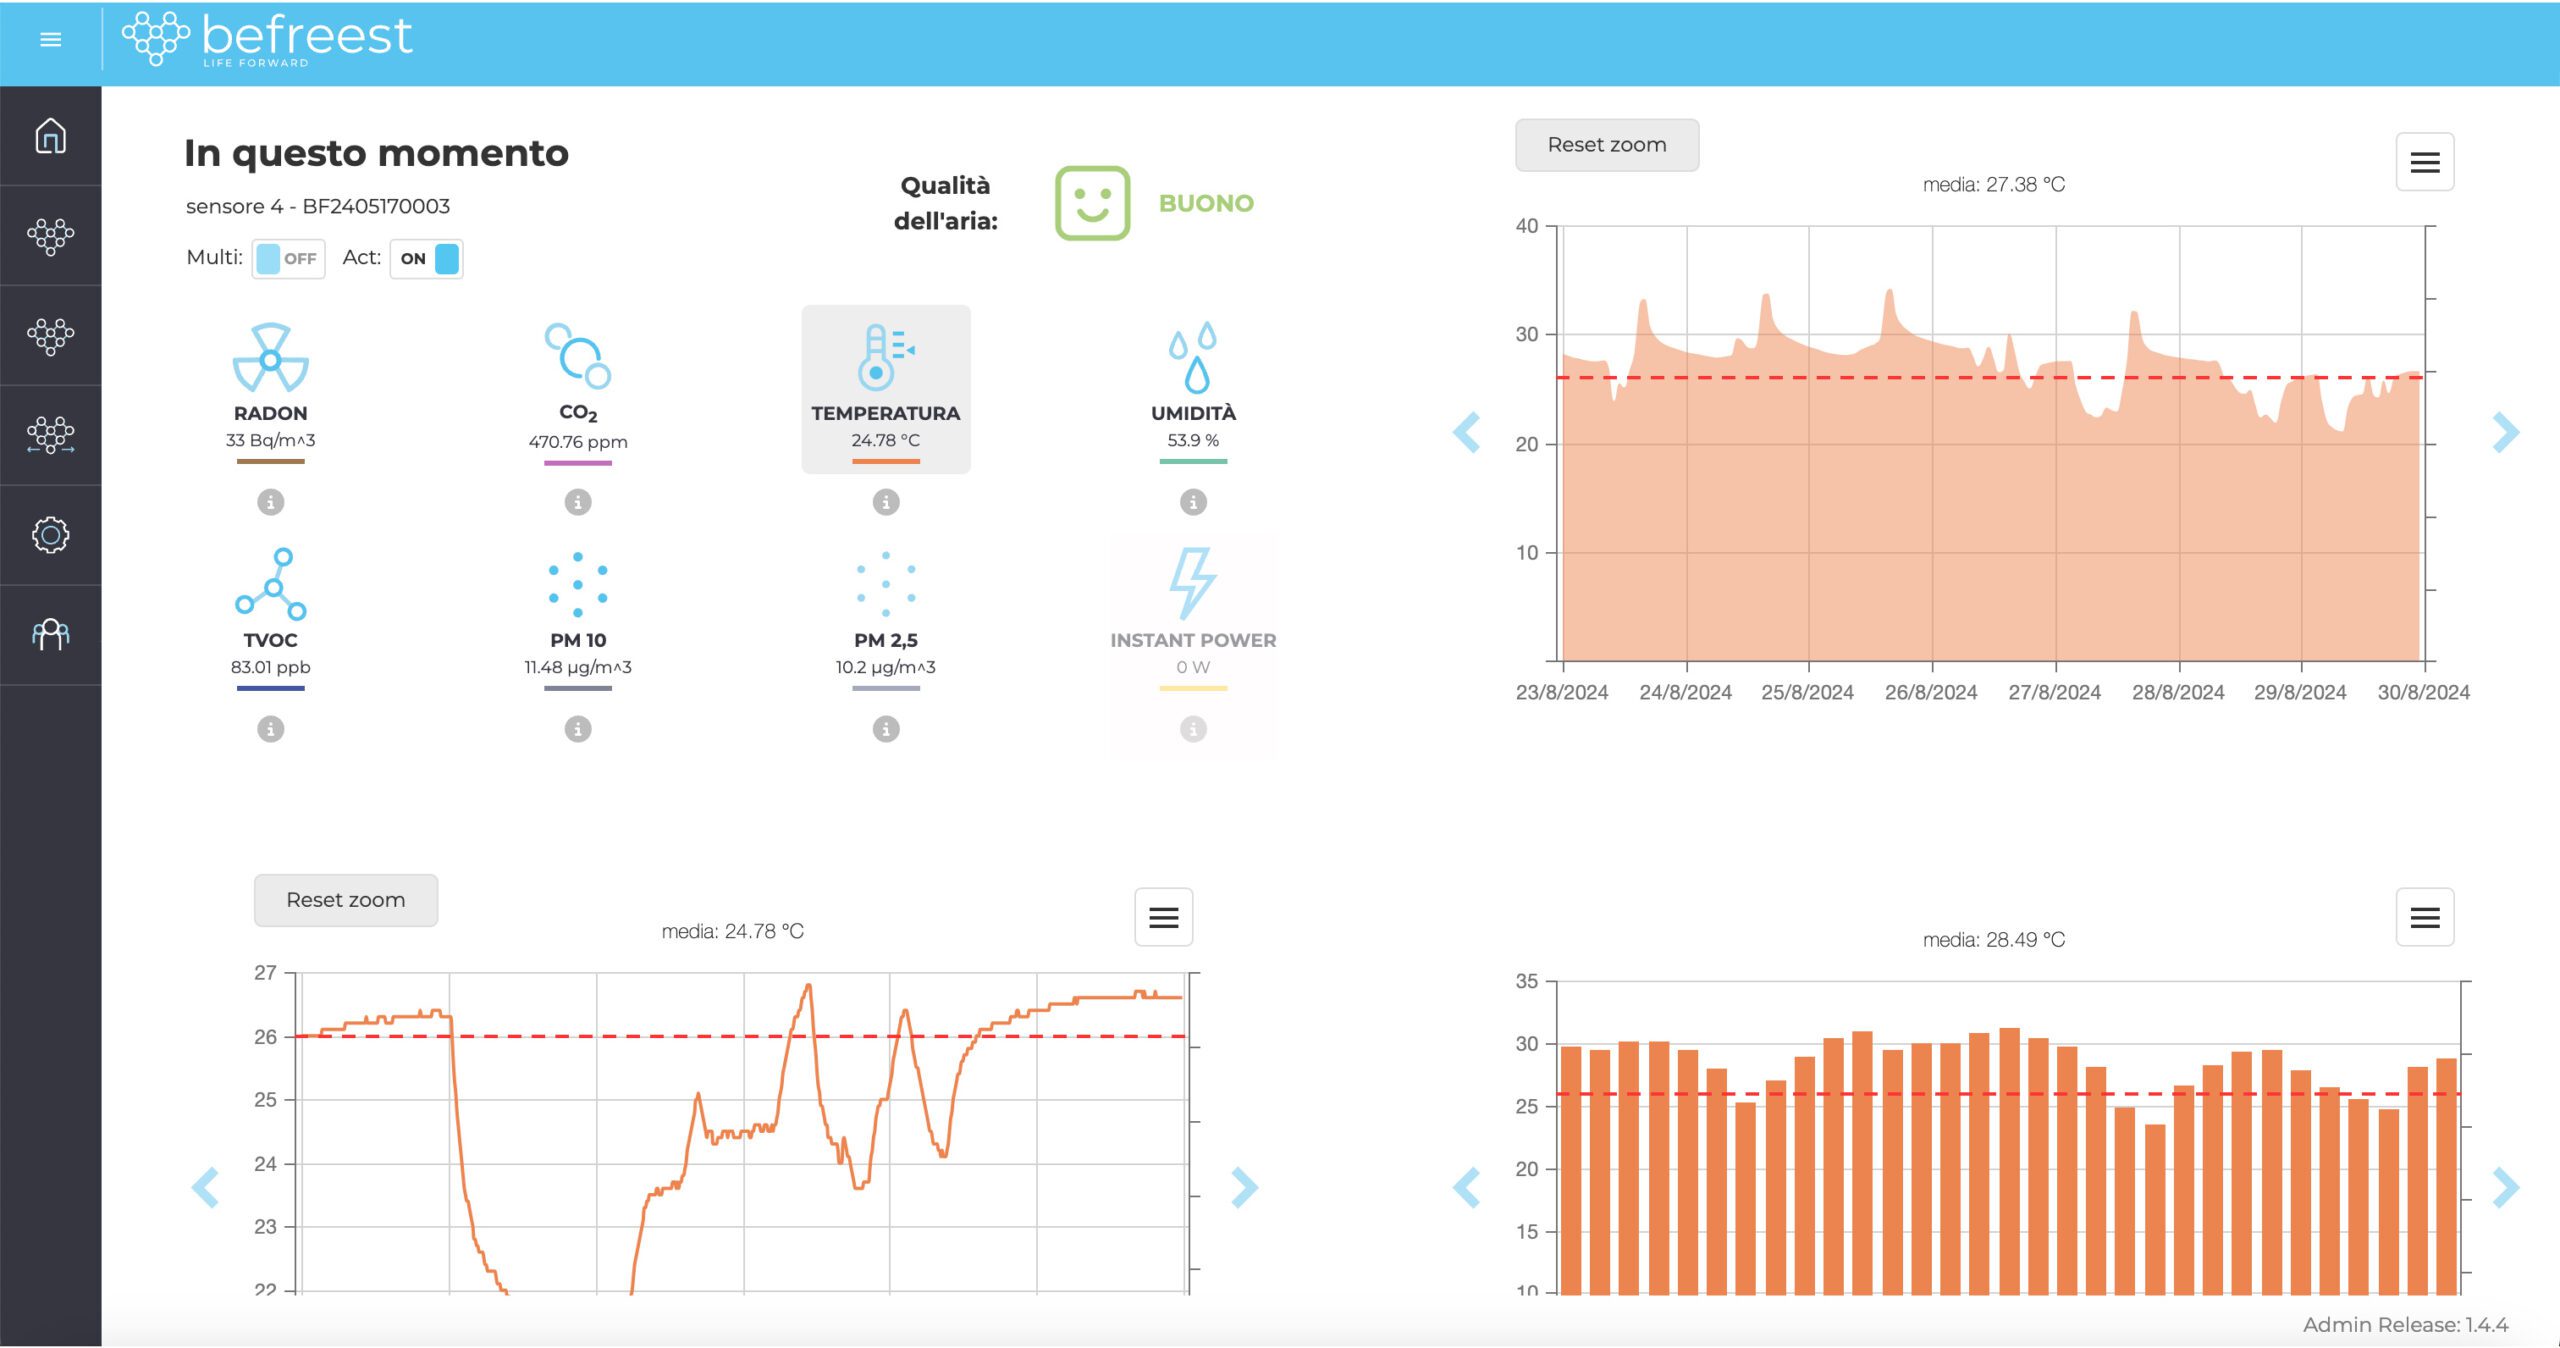Show info for PM 2,5

[x=886, y=729]
